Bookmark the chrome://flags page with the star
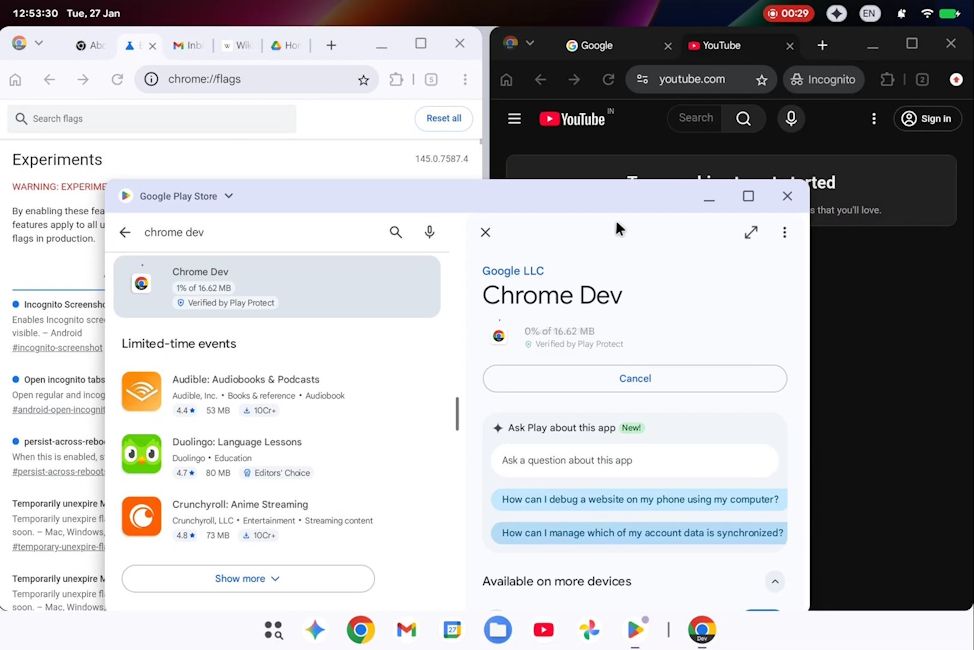Viewport: 974px width, 650px height. (x=363, y=79)
